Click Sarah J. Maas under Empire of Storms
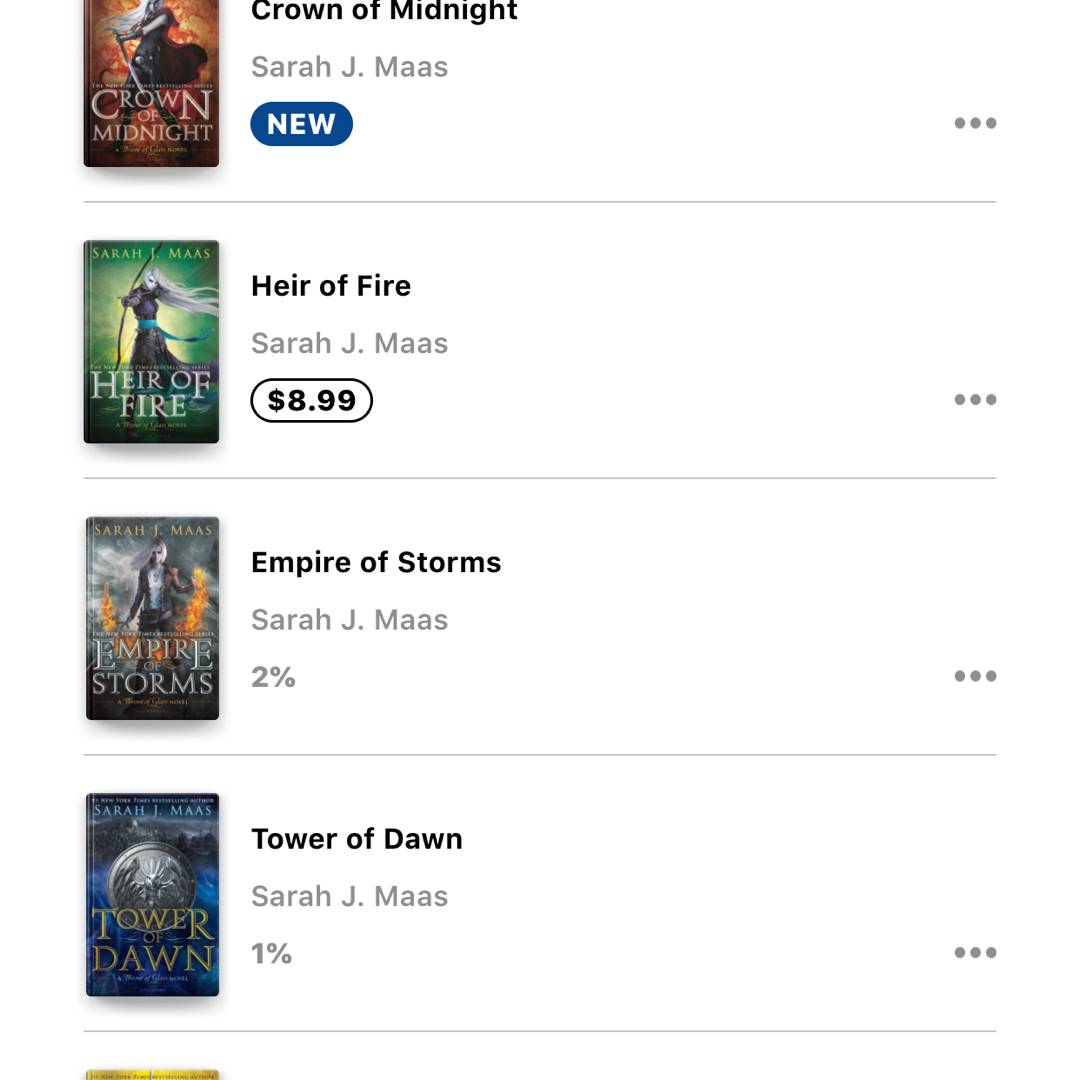Image resolution: width=1080 pixels, height=1080 pixels. (x=349, y=620)
